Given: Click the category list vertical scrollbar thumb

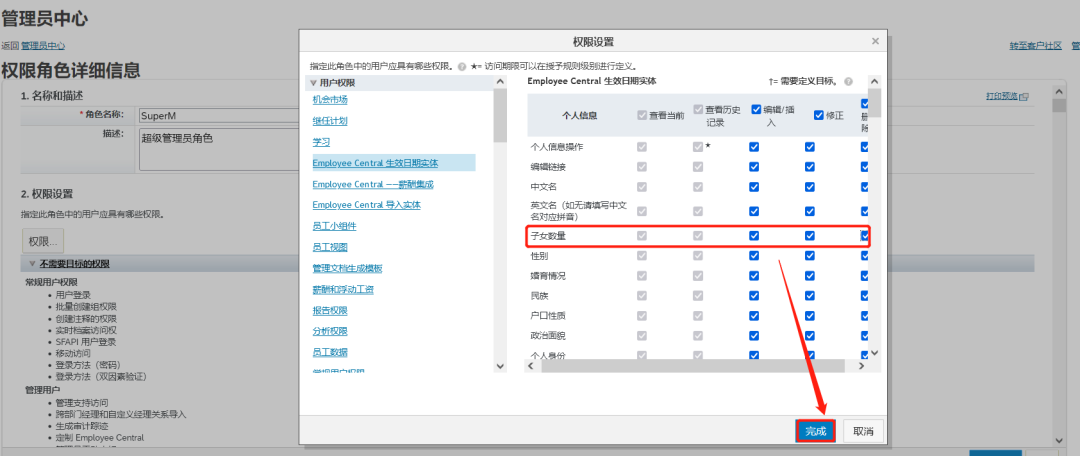Looking at the screenshot, I should 501,115.
